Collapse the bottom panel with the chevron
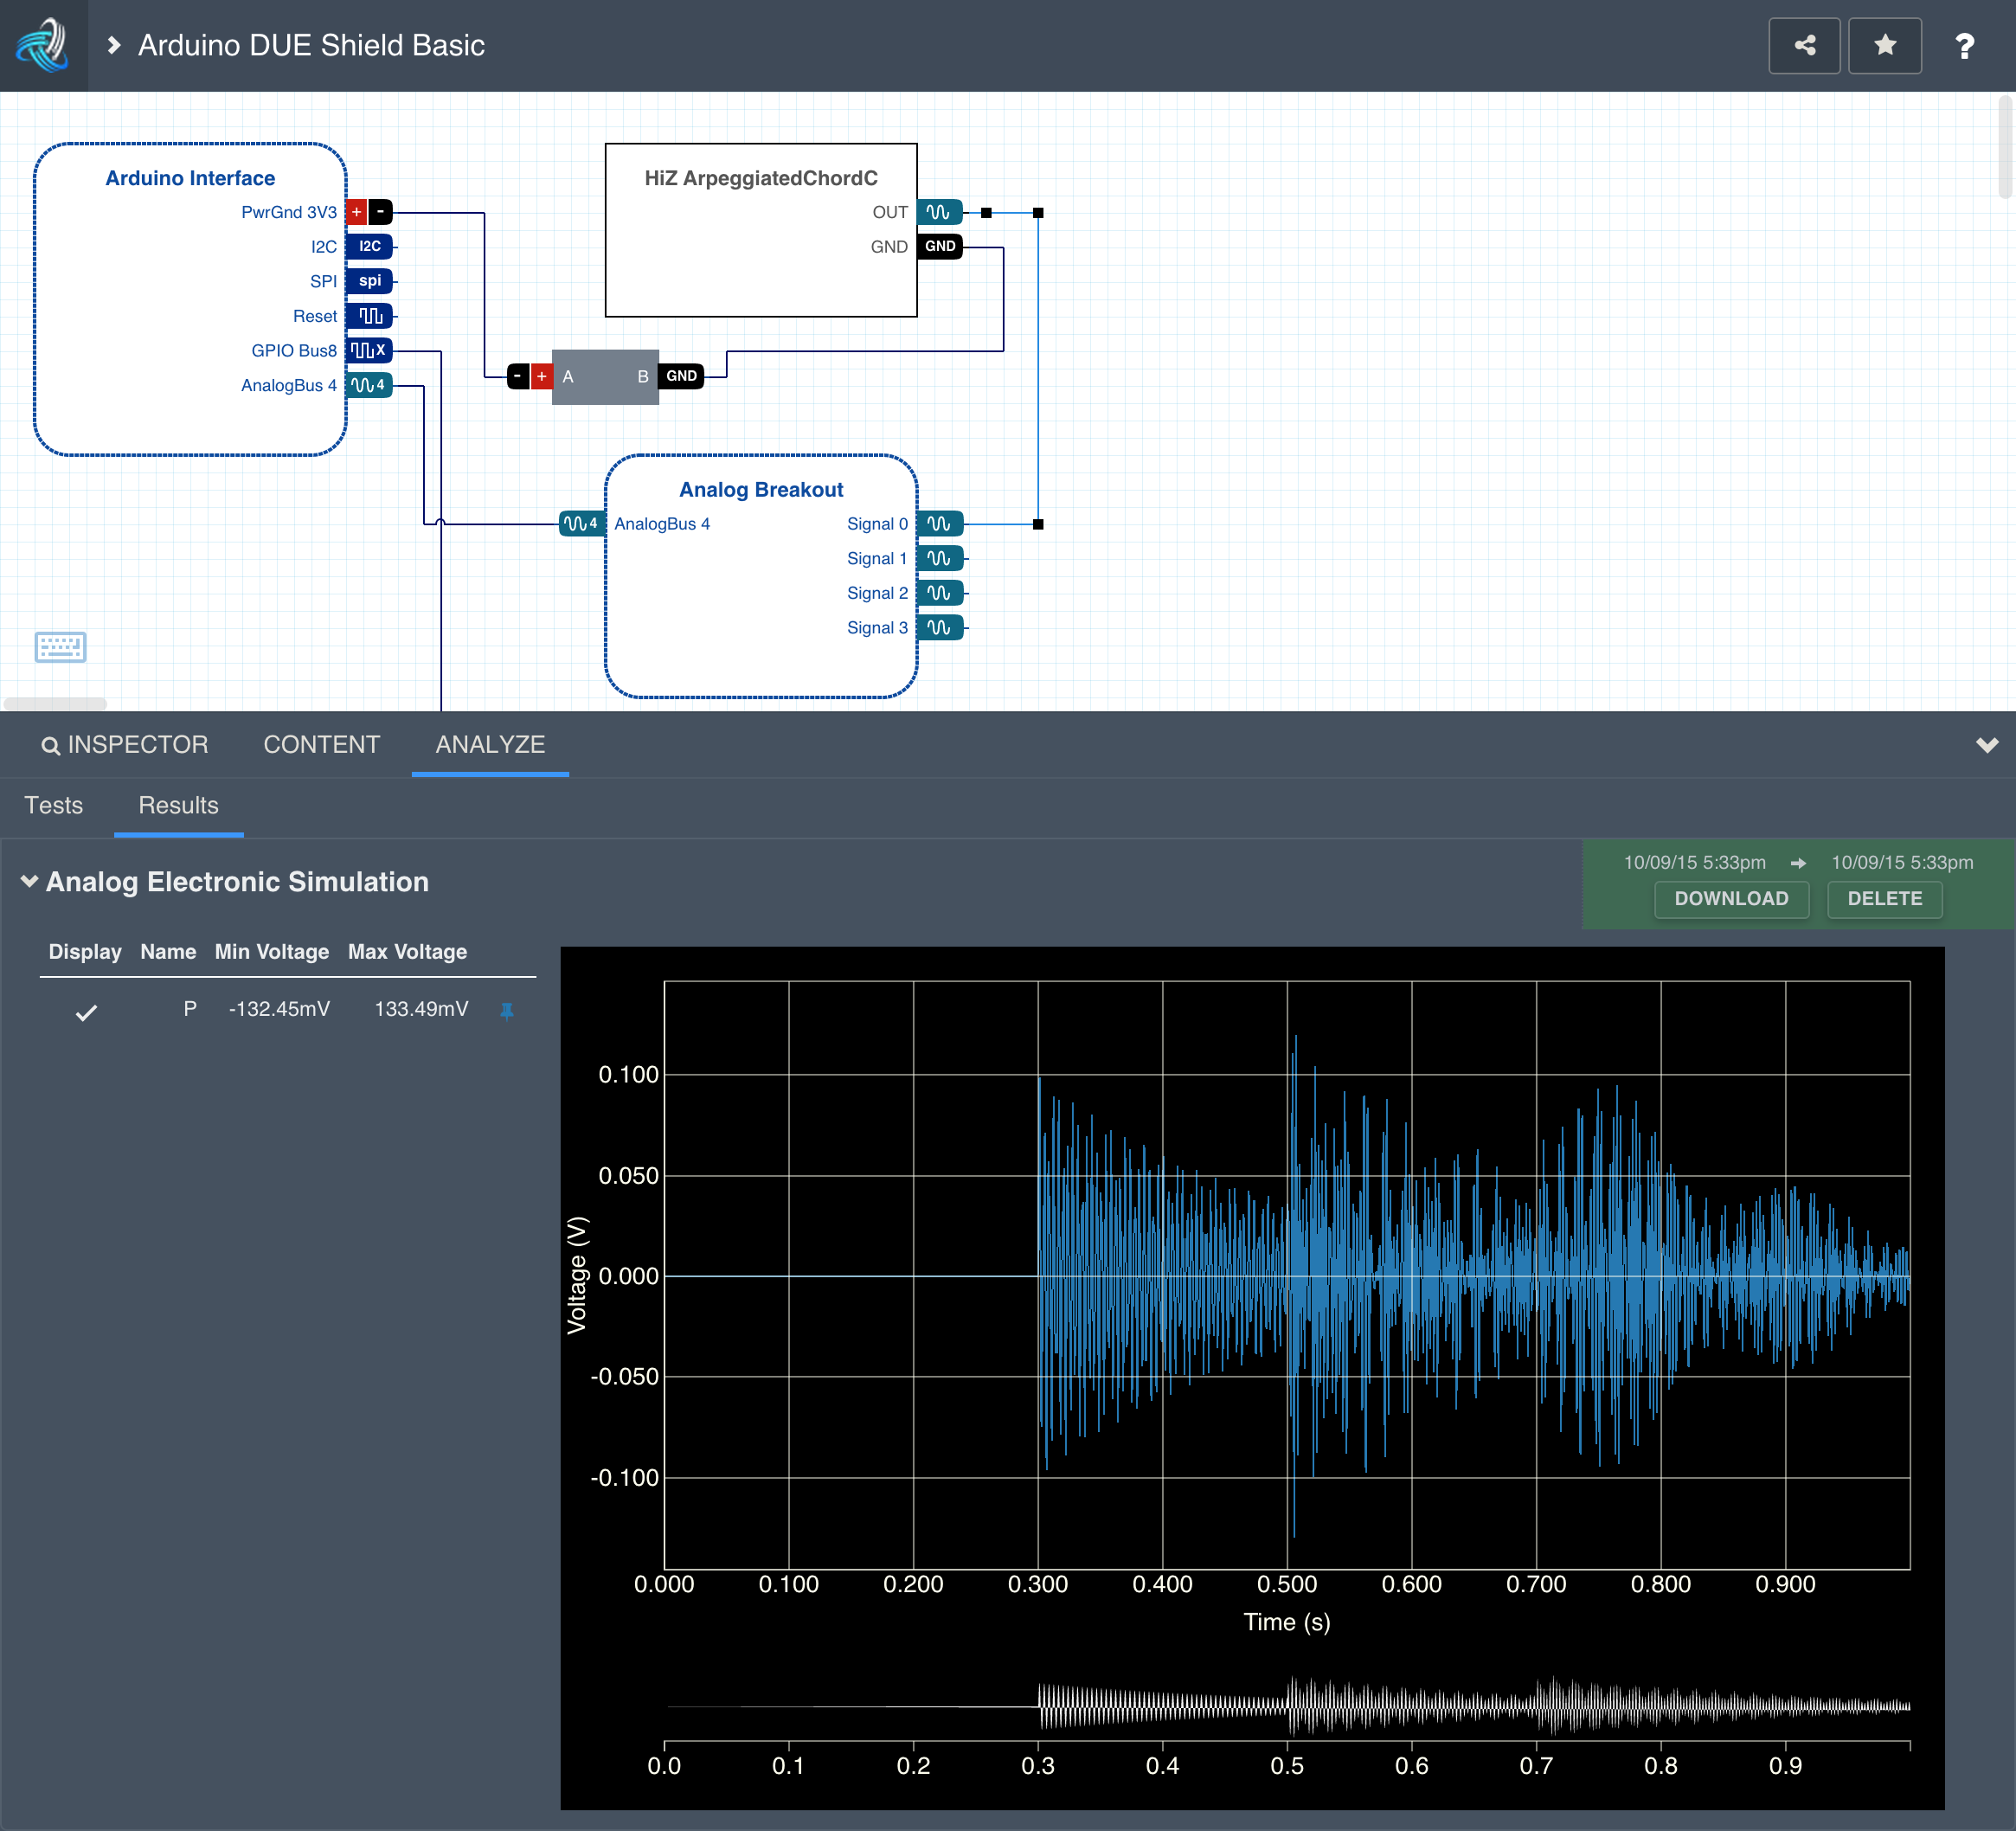This screenshot has height=1831, width=2016. pos(1986,745)
